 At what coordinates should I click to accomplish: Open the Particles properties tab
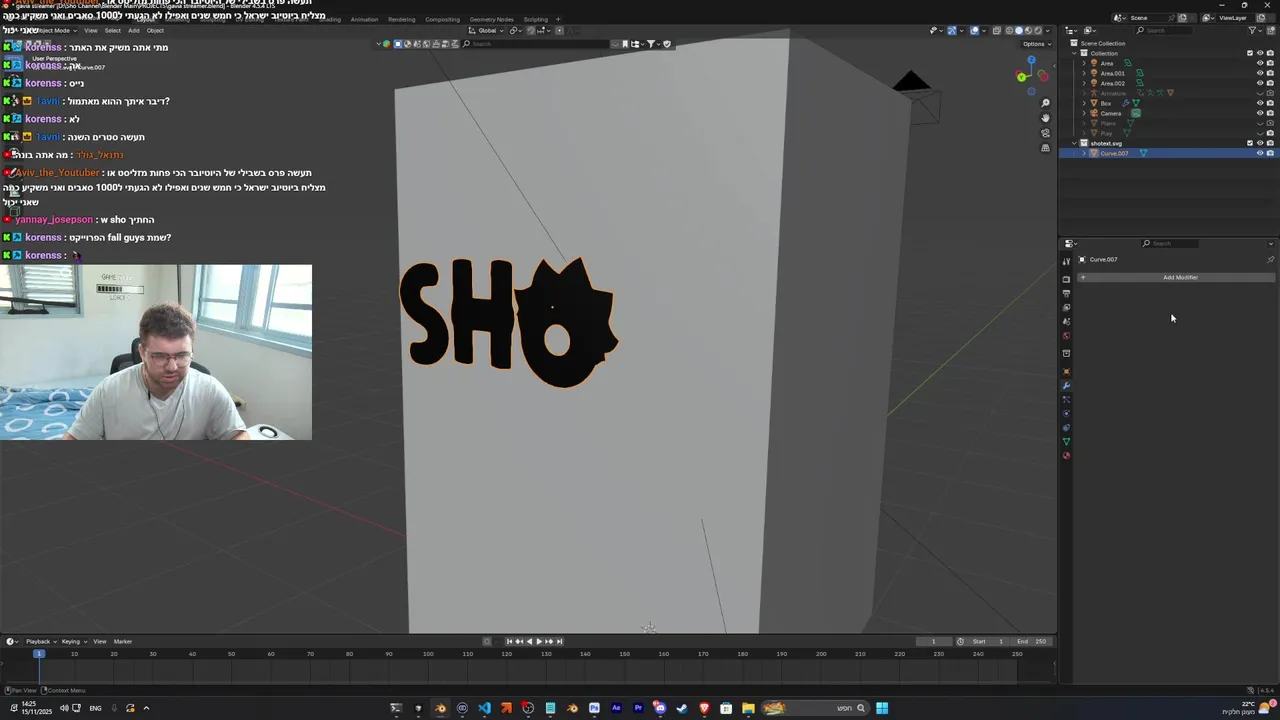click(x=1066, y=400)
